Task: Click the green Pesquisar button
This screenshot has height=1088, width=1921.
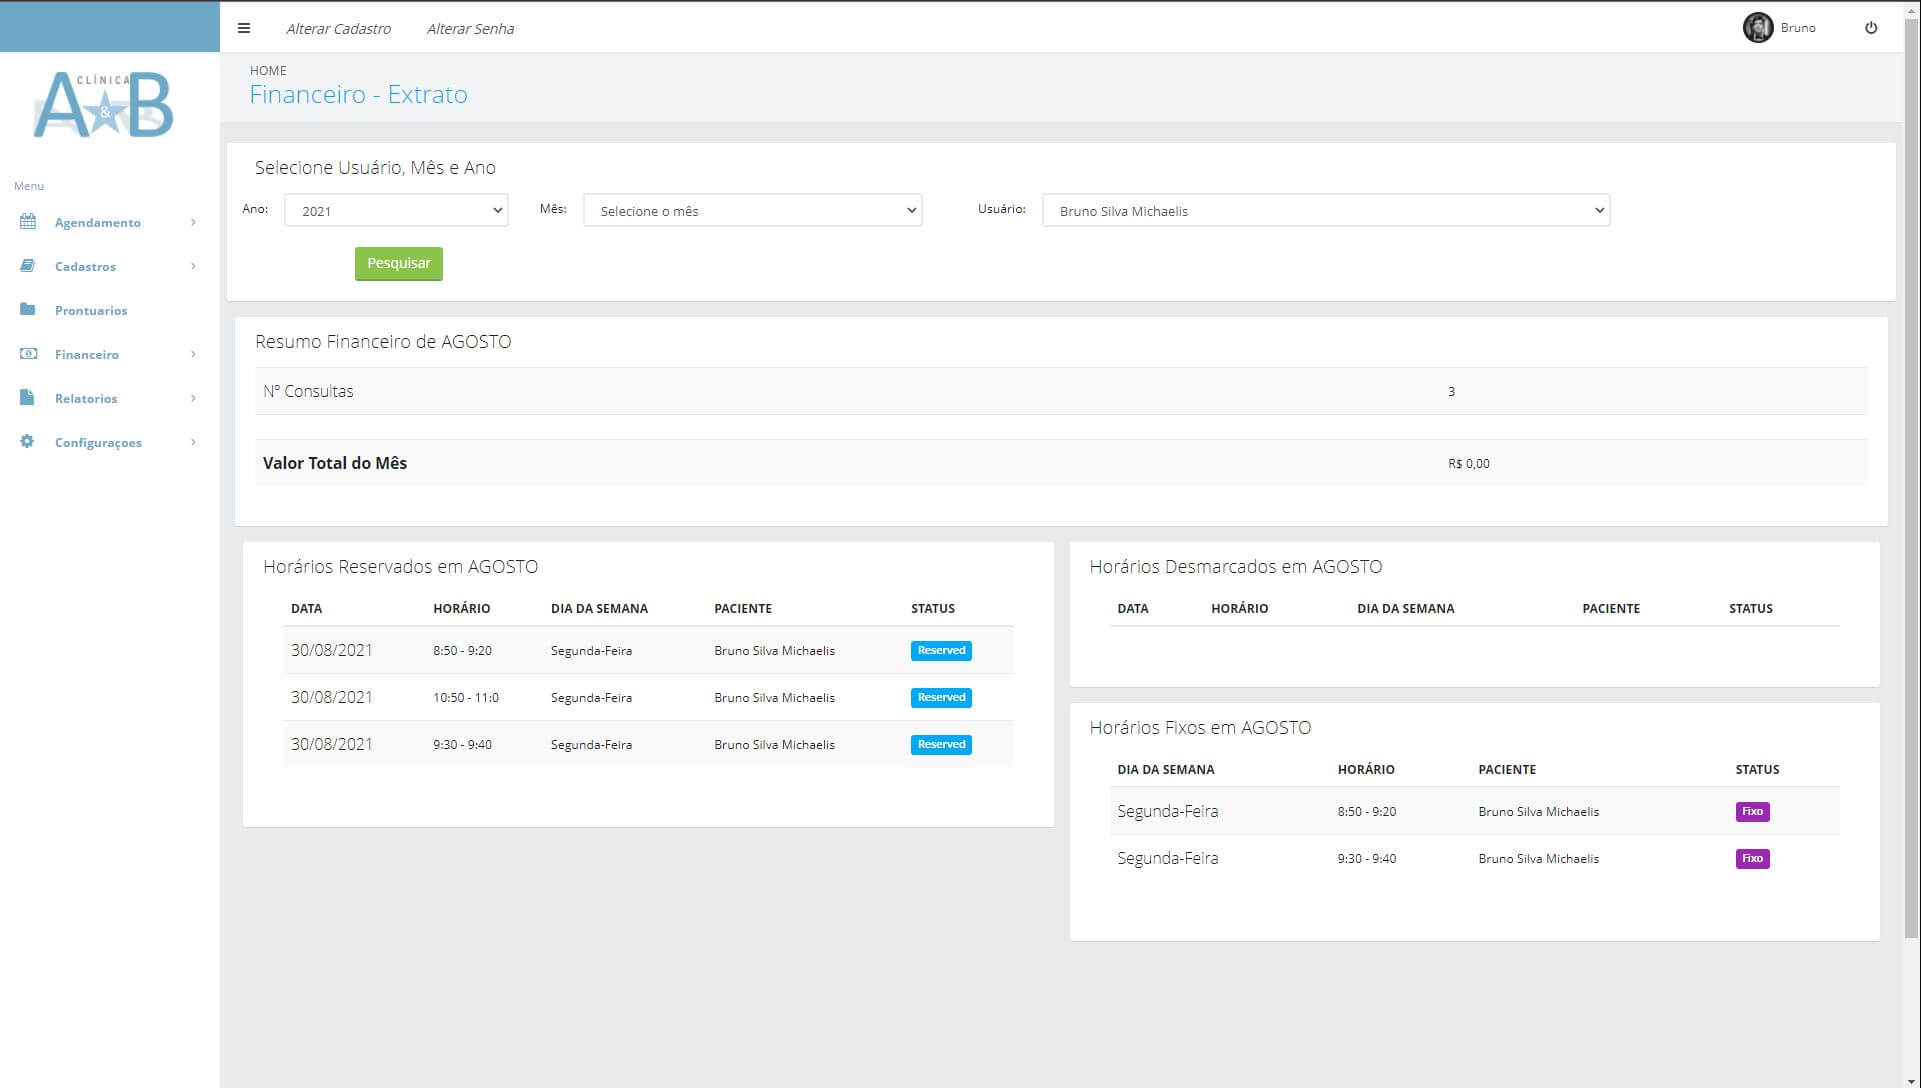Action: click(x=398, y=263)
